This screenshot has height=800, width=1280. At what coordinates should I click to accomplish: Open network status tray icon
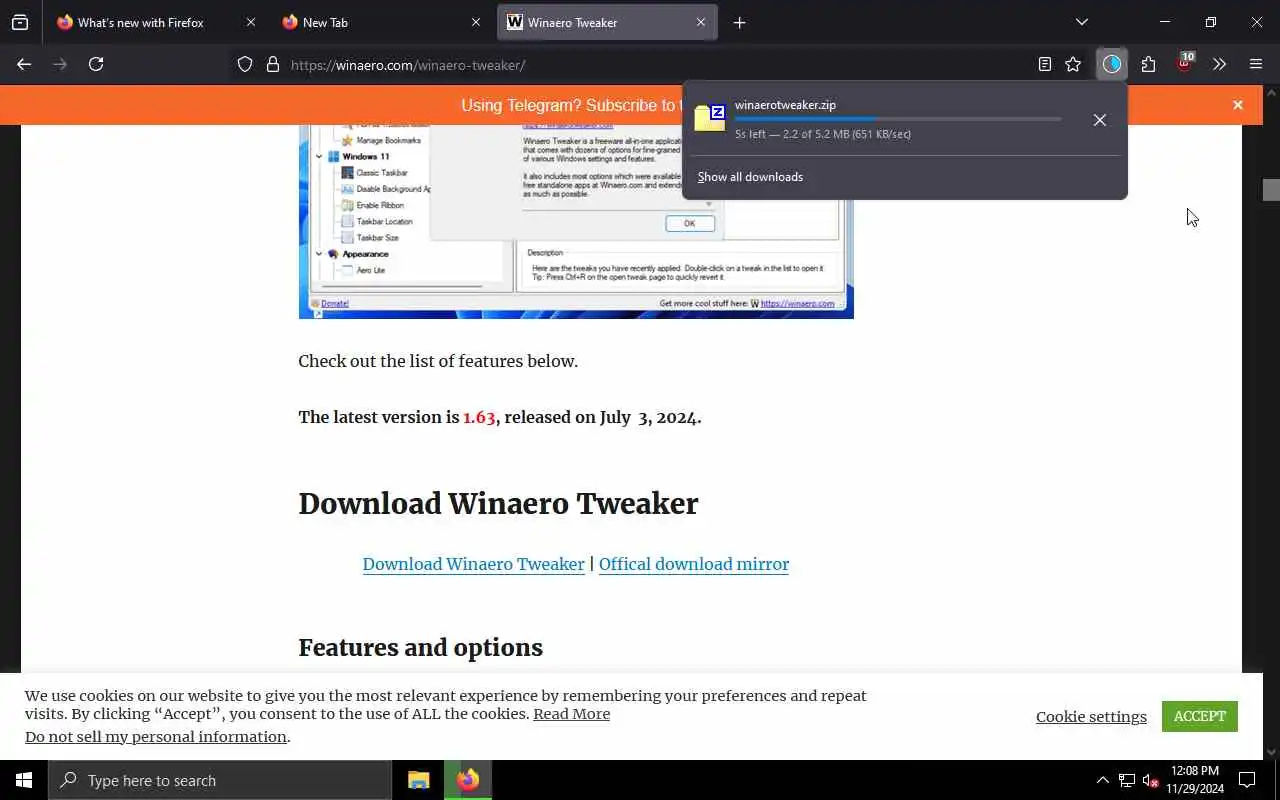pos(1127,780)
